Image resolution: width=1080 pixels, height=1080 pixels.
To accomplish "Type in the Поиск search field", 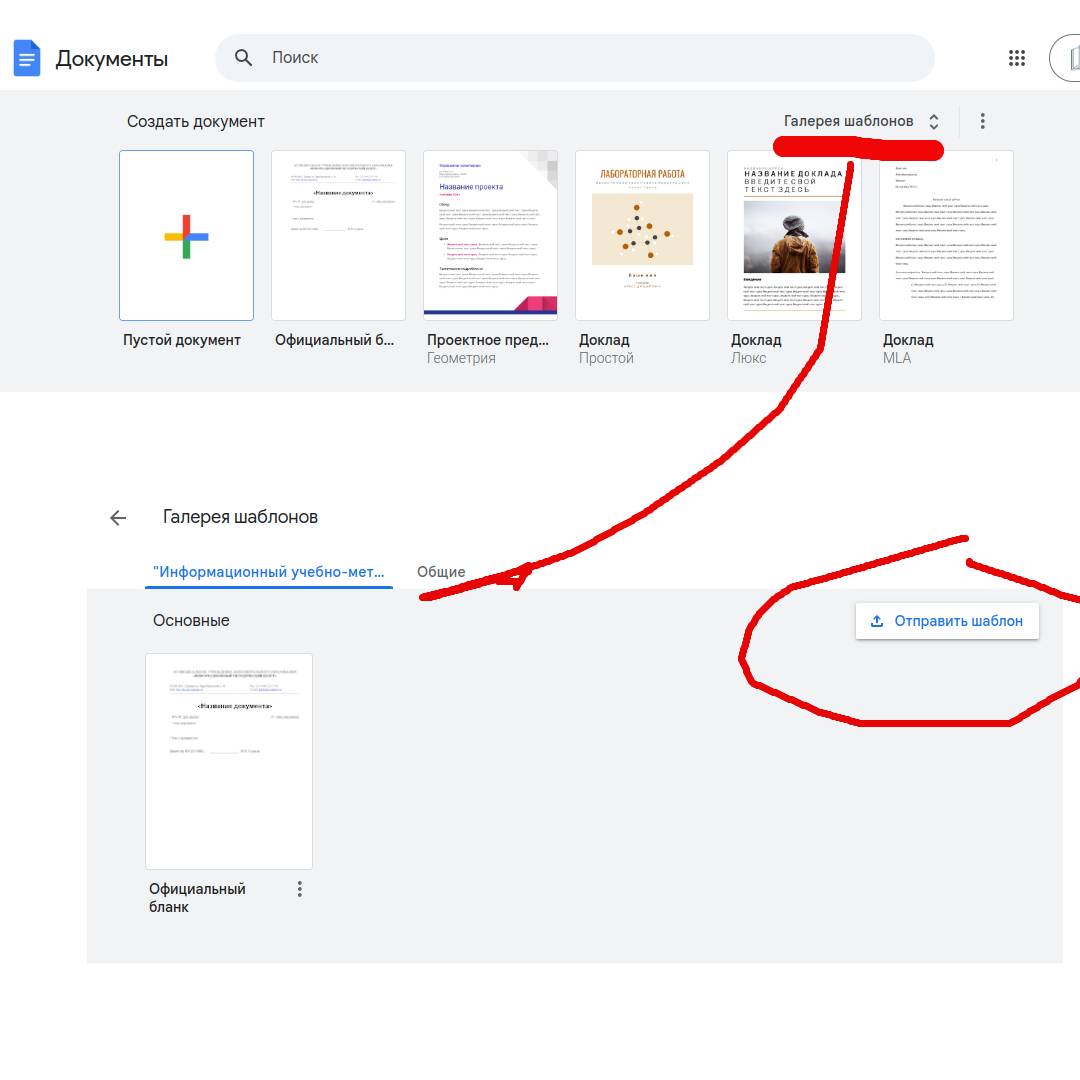I will pos(590,58).
